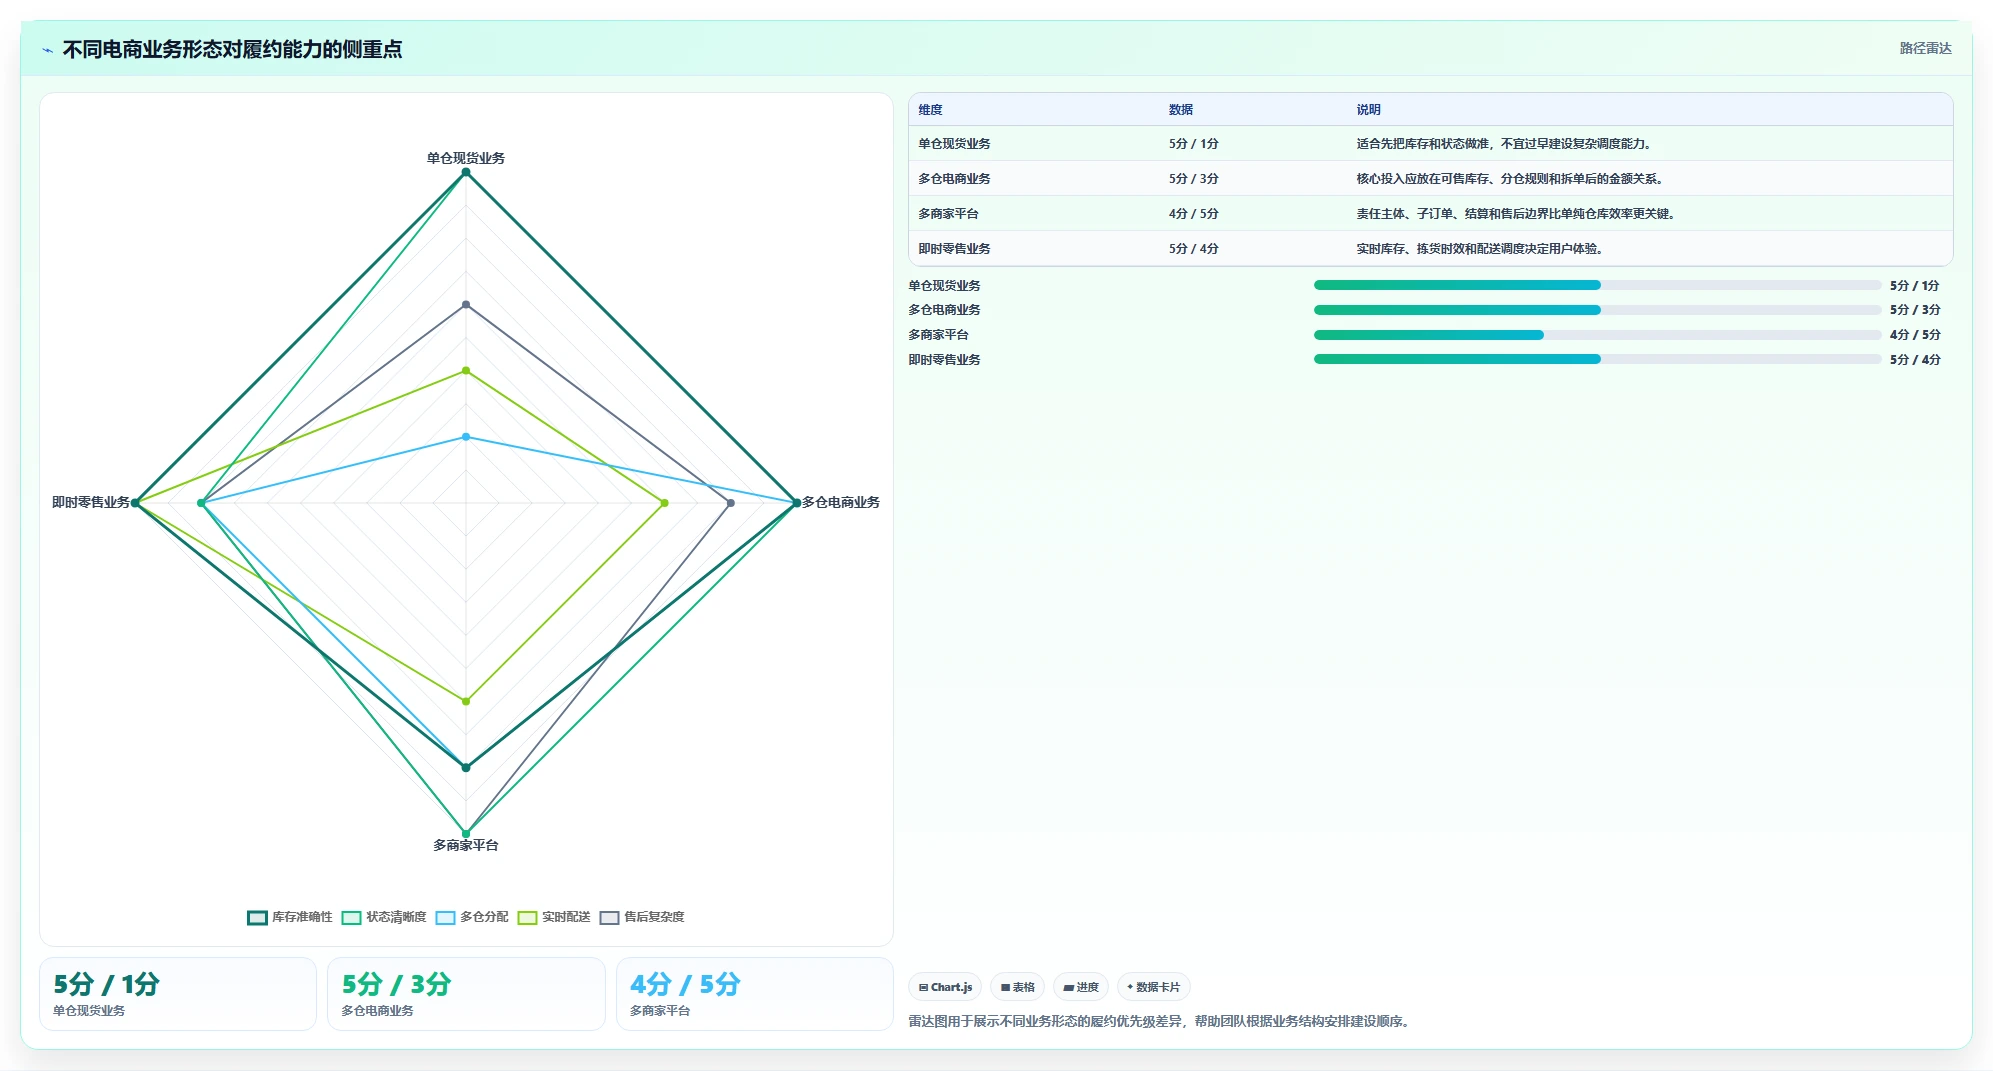Click the 表格 tag chip
The width and height of the screenshot is (1993, 1071).
point(1018,987)
